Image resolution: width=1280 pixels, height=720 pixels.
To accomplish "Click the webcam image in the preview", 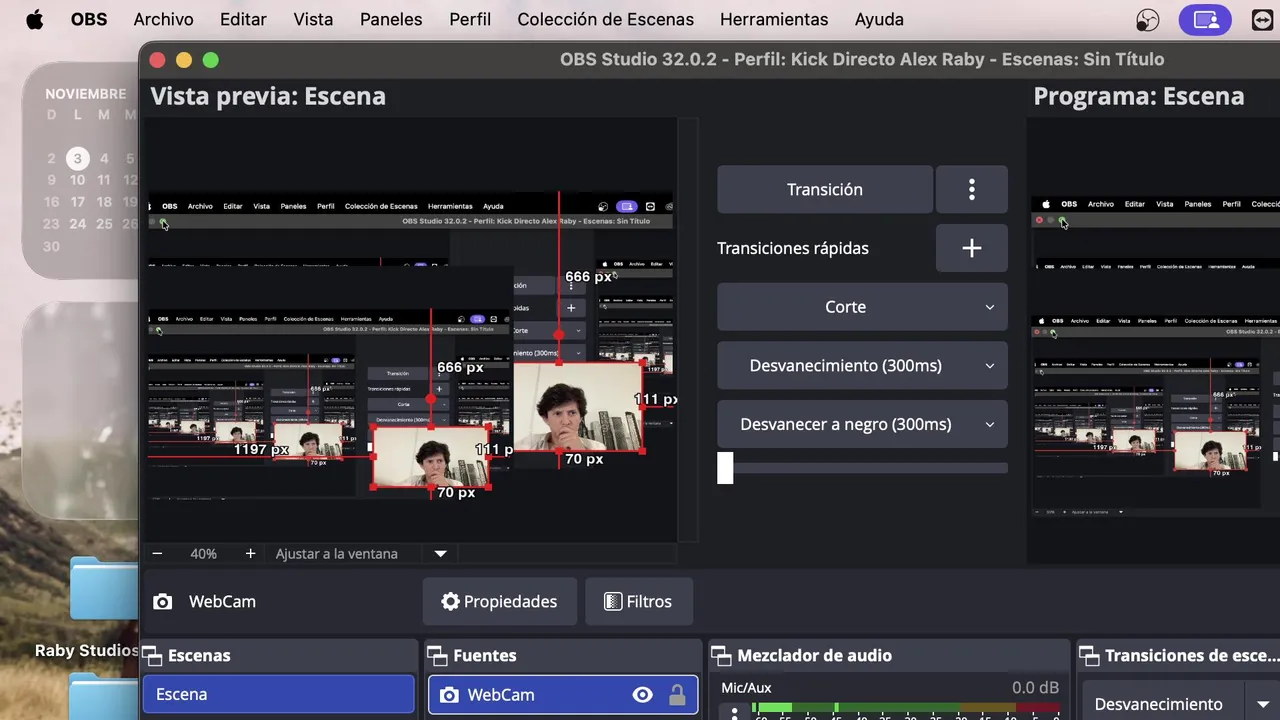I will (577, 407).
